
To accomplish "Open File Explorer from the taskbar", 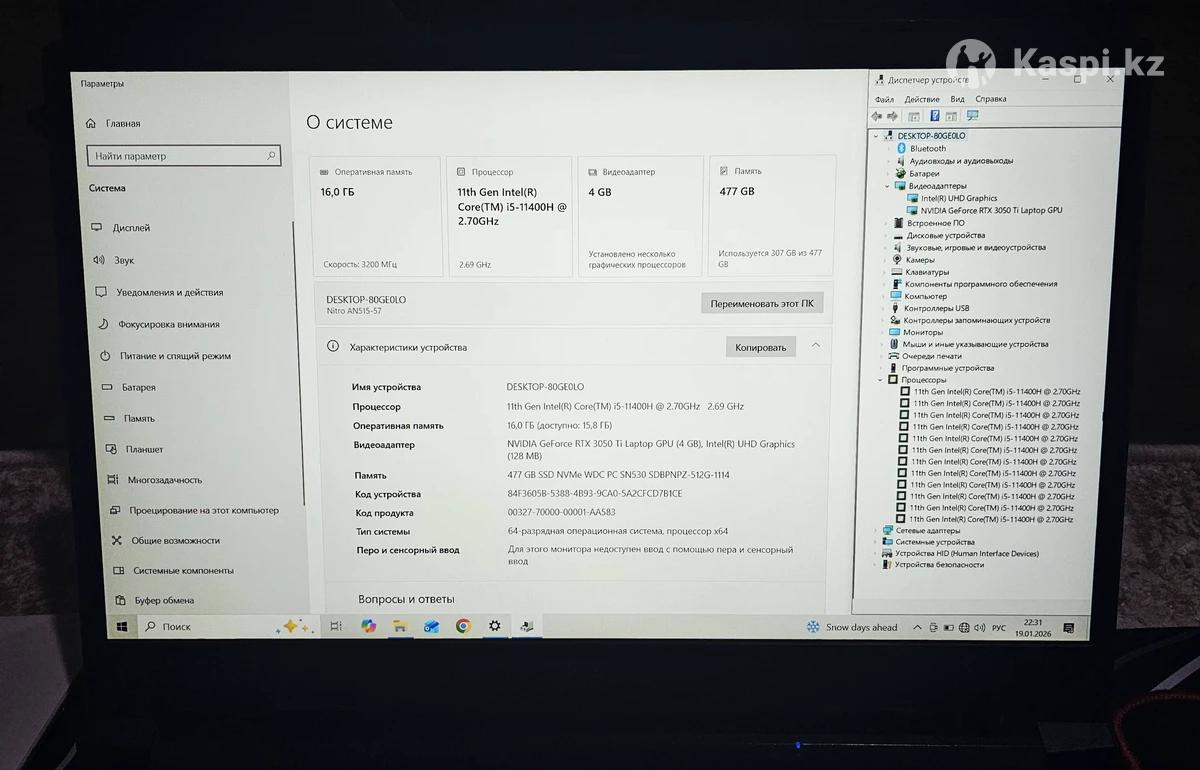I will (400, 626).
